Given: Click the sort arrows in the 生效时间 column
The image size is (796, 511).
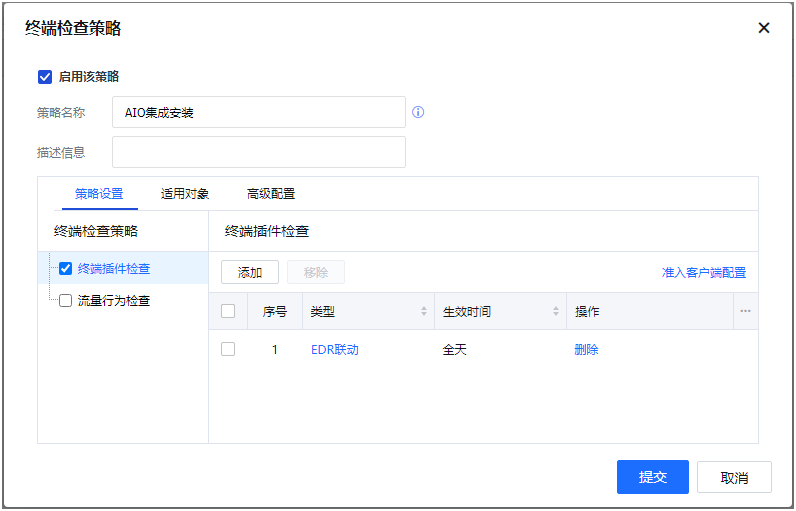Looking at the screenshot, I should pyautogui.click(x=556, y=312).
